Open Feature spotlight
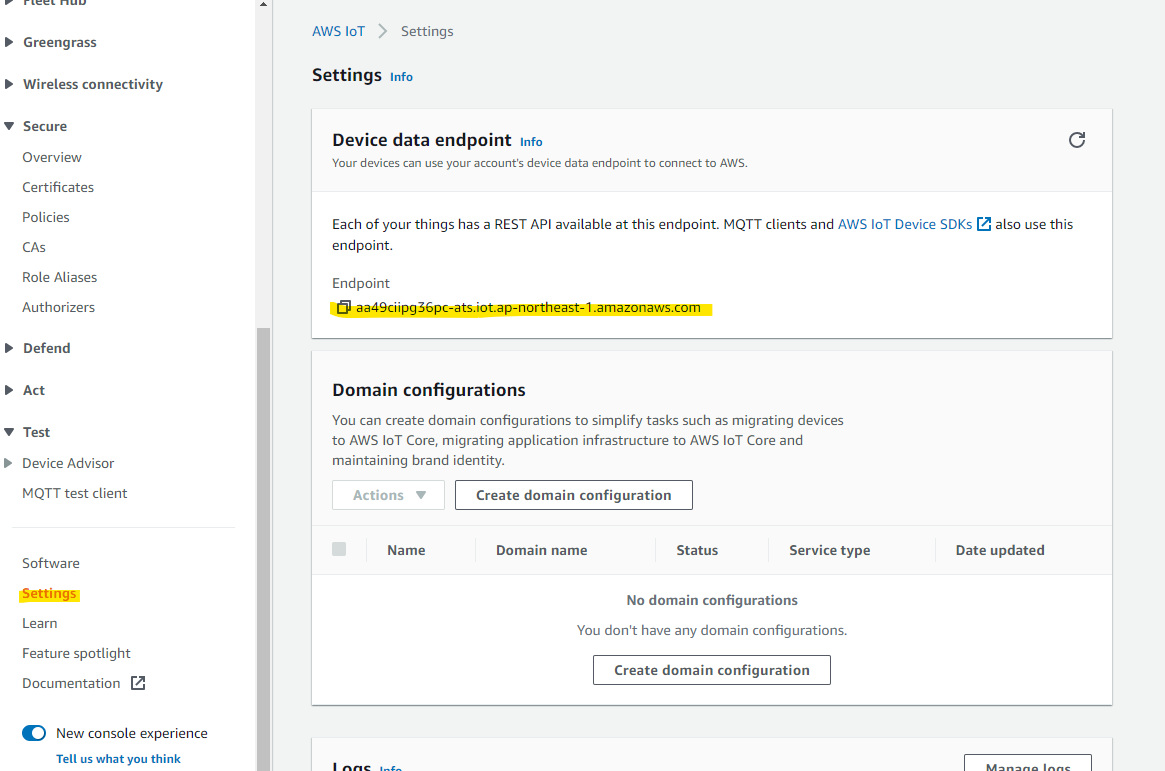1165x771 pixels. pyautogui.click(x=77, y=654)
